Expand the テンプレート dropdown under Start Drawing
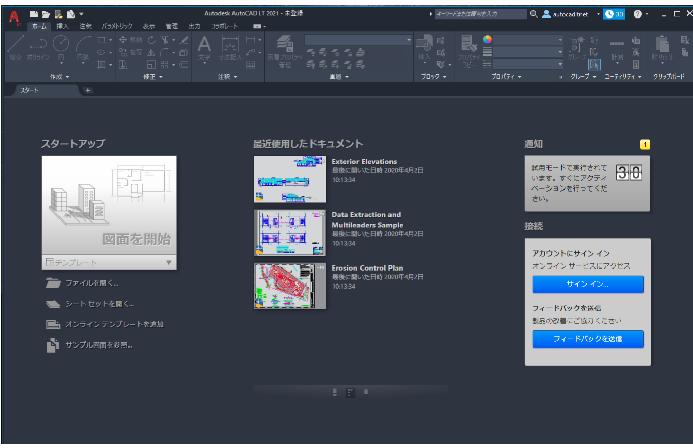 pyautogui.click(x=168, y=262)
